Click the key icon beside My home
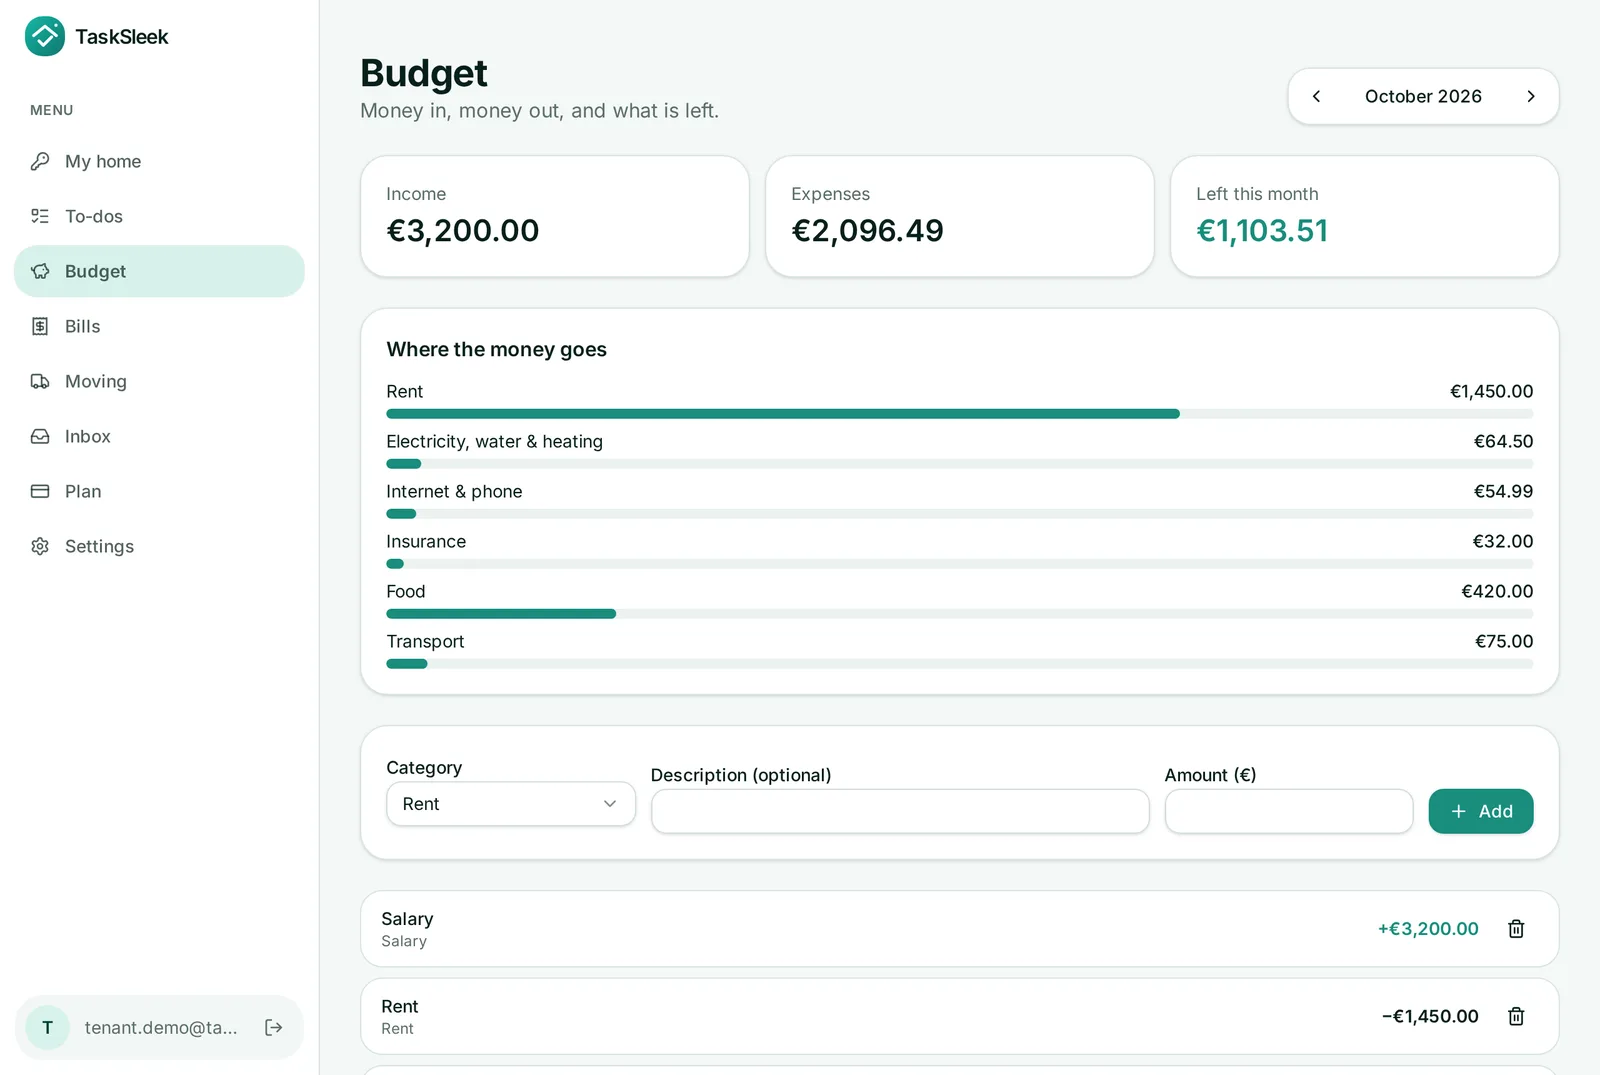Screen dimensions: 1600x1075 (40, 161)
